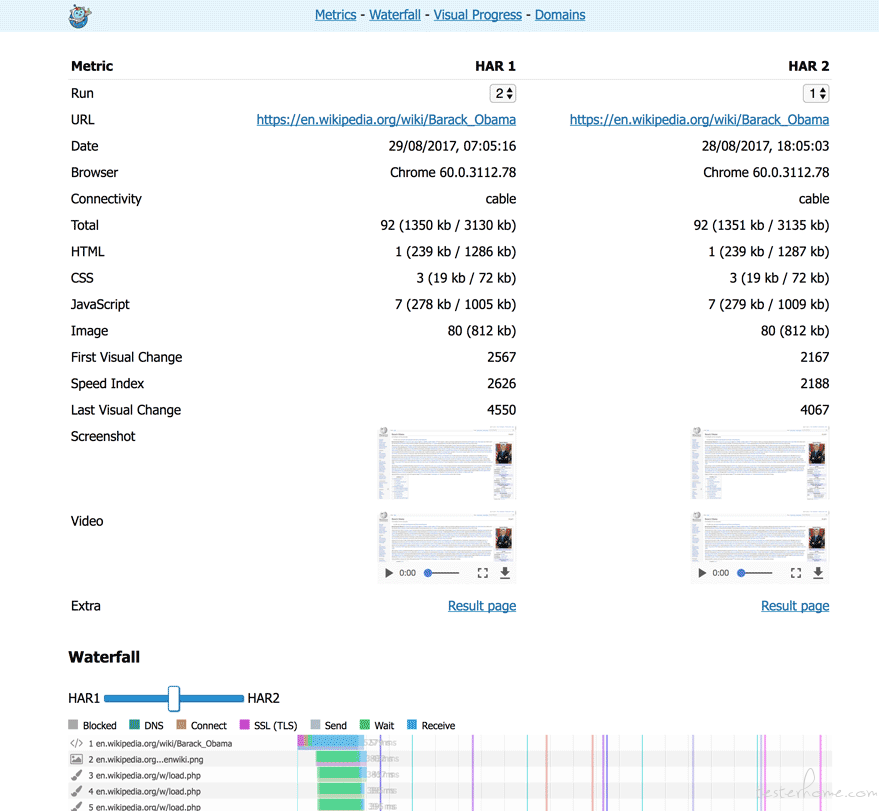The width and height of the screenshot is (879, 811).
Task: Click the SSL (TLS) legend swatch
Action: (244, 725)
